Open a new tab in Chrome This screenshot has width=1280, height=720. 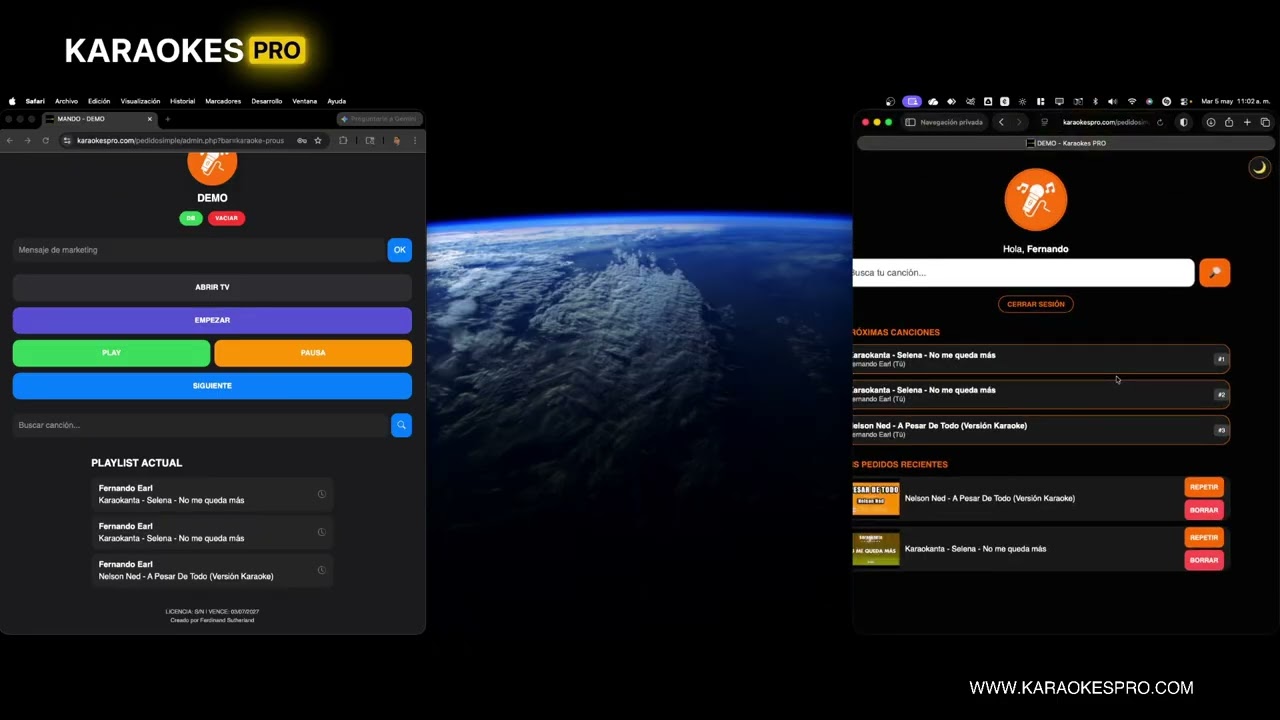pyautogui.click(x=167, y=119)
